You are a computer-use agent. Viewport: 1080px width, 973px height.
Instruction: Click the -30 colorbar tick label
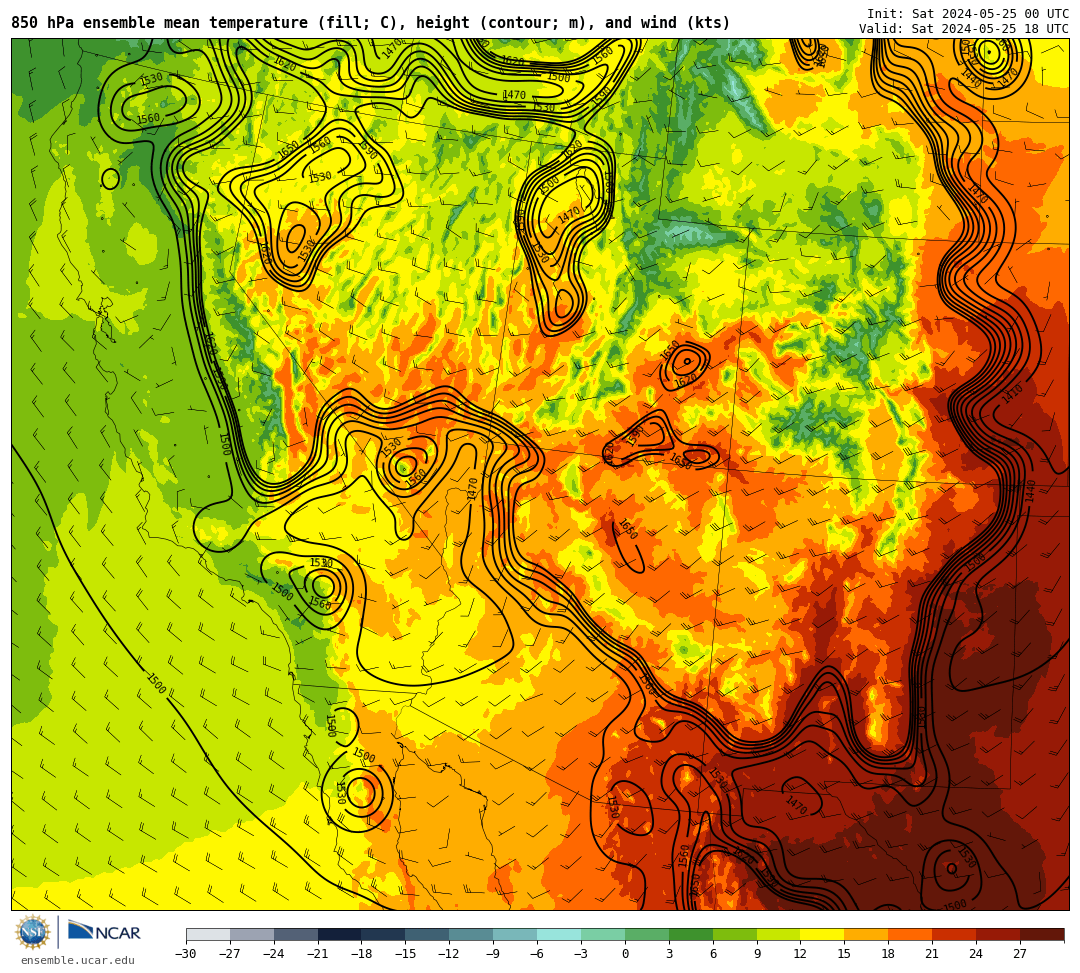[186, 954]
